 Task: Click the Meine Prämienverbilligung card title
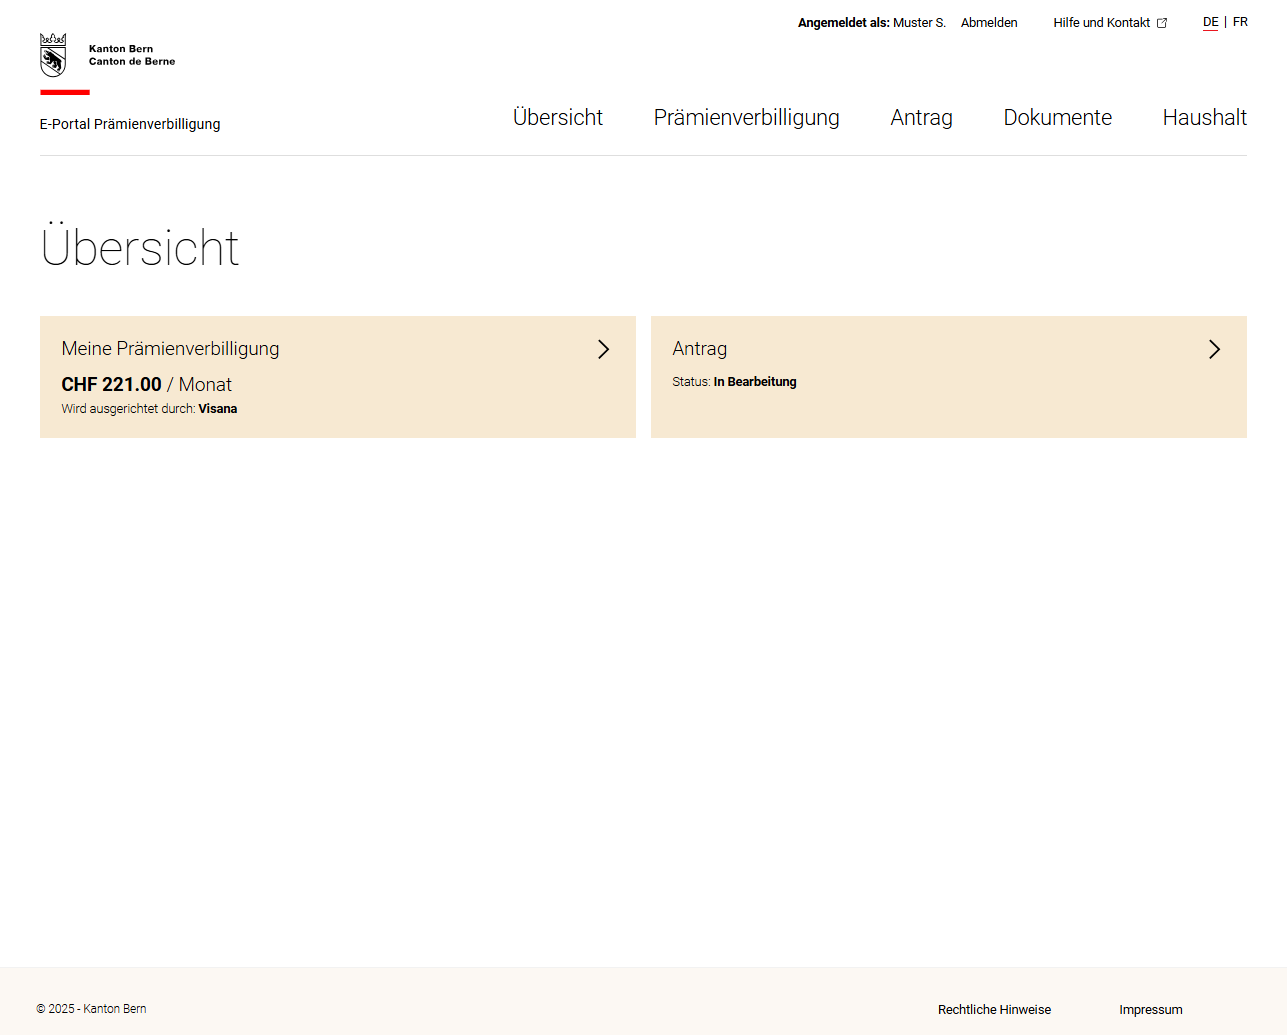pyautogui.click(x=170, y=349)
